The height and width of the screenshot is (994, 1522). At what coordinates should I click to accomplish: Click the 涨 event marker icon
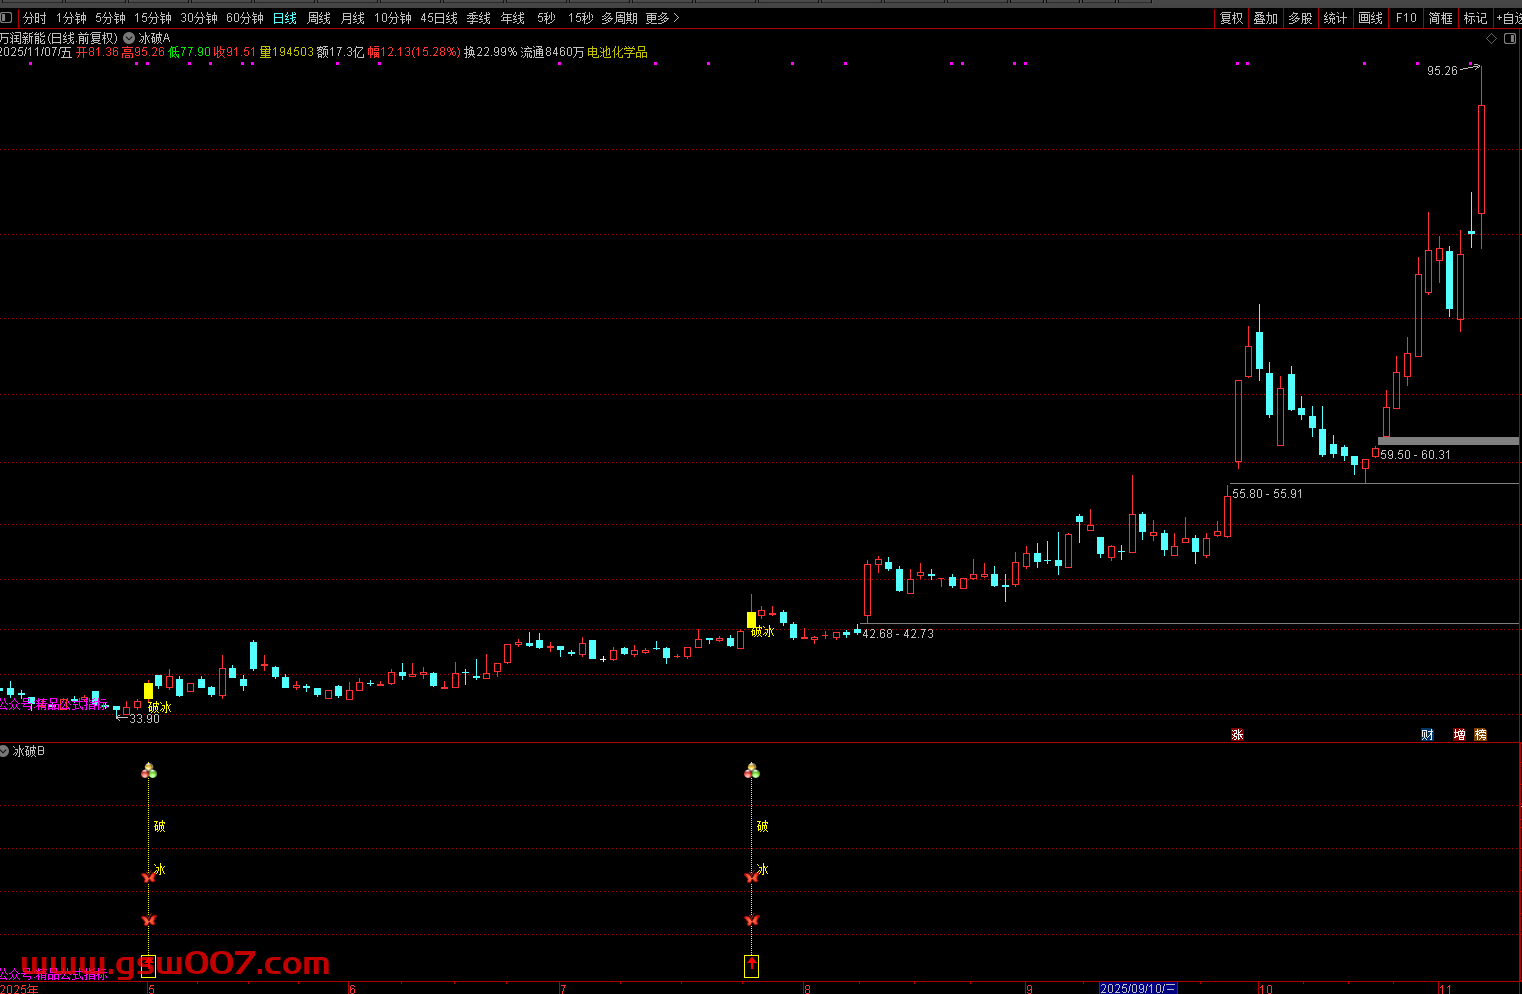tap(1237, 735)
